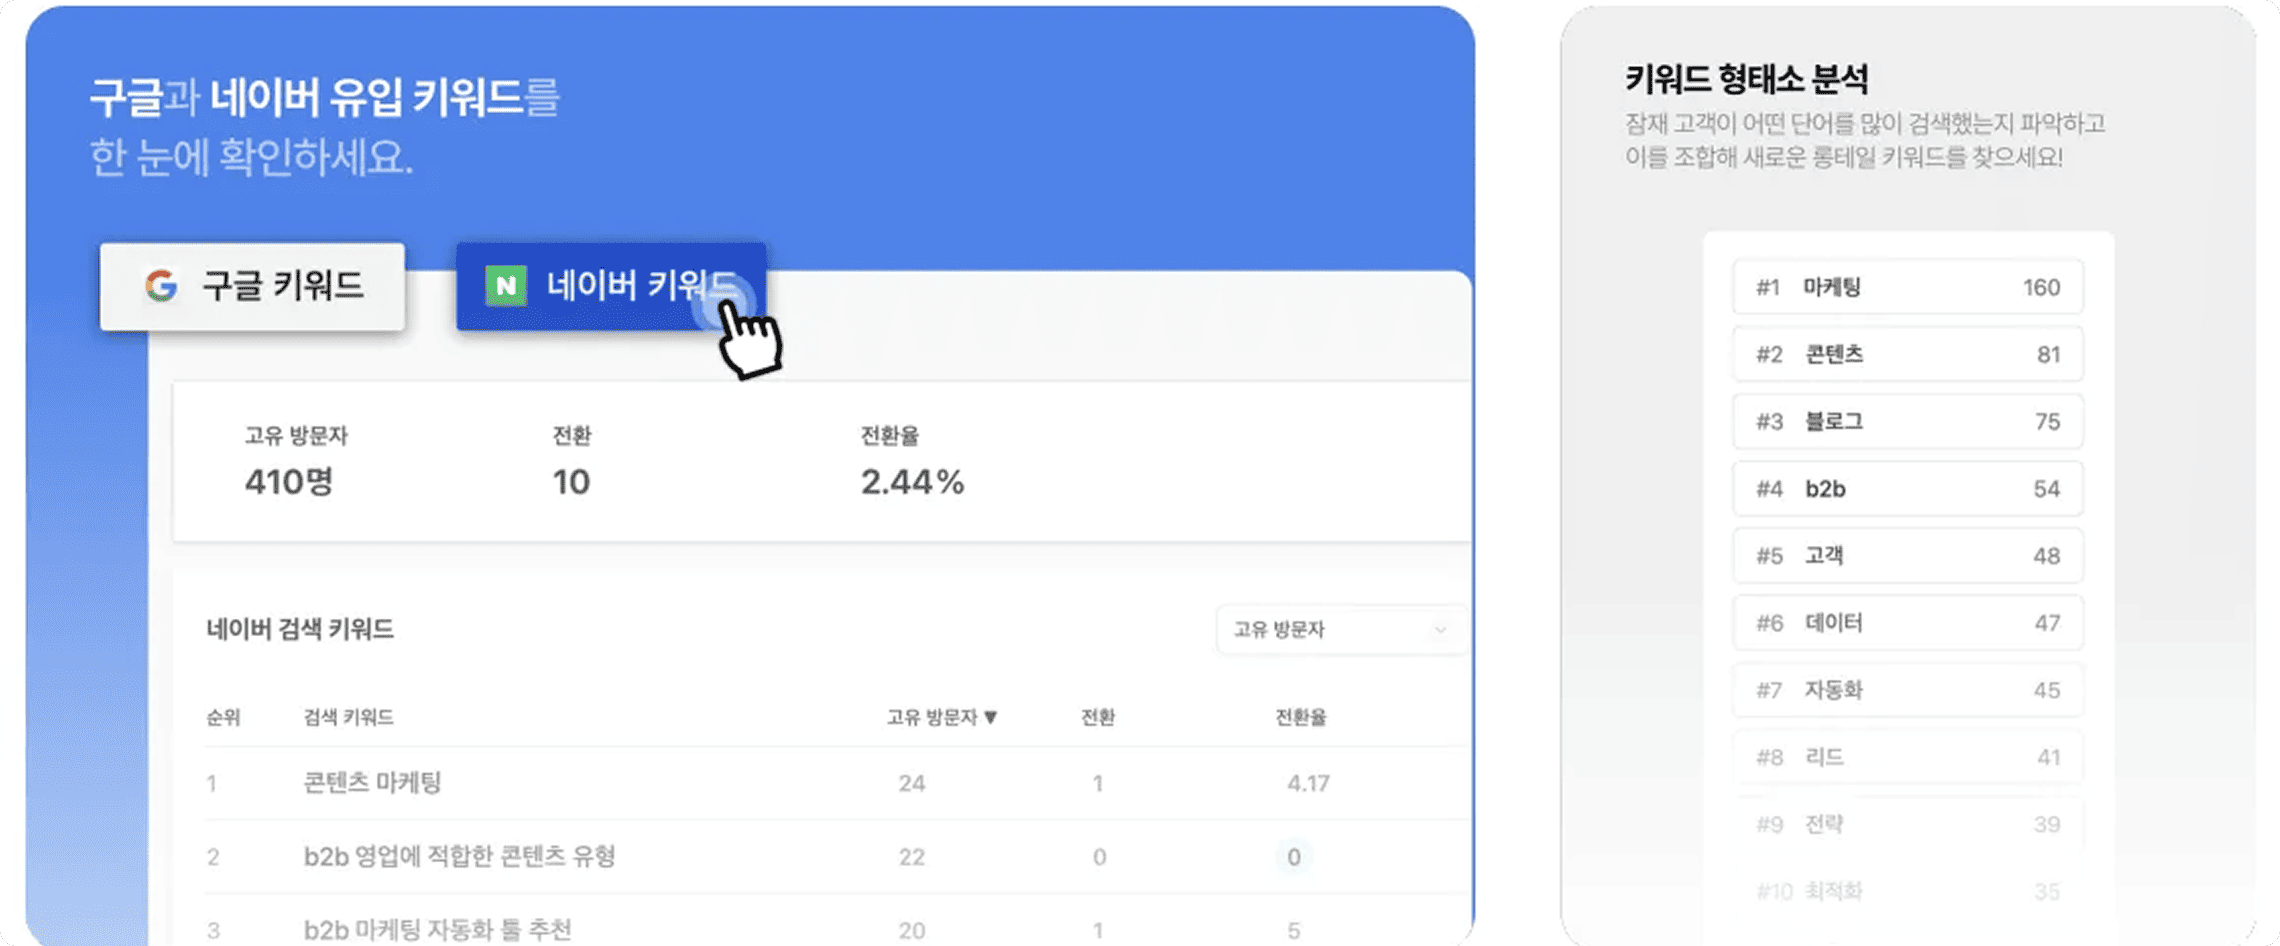
Task: Click the #5 고객 morpheme item
Action: click(x=1908, y=555)
